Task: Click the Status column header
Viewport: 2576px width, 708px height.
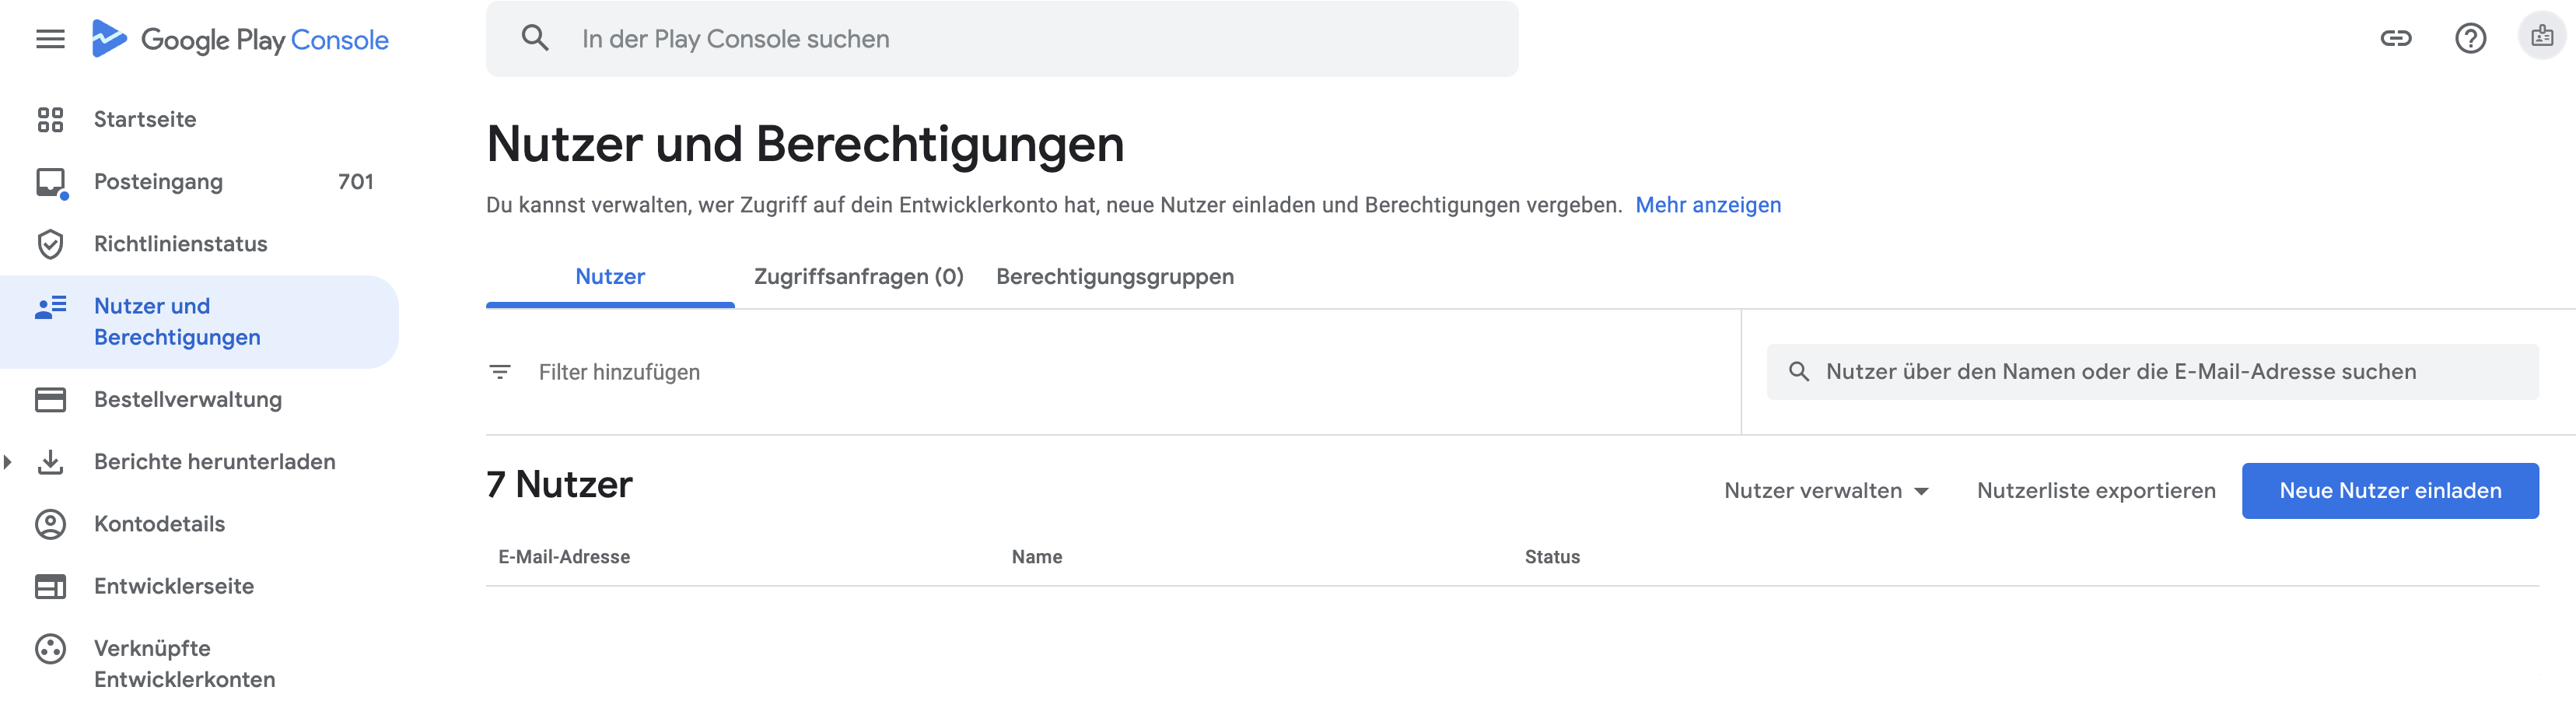Action: pyautogui.click(x=1552, y=557)
